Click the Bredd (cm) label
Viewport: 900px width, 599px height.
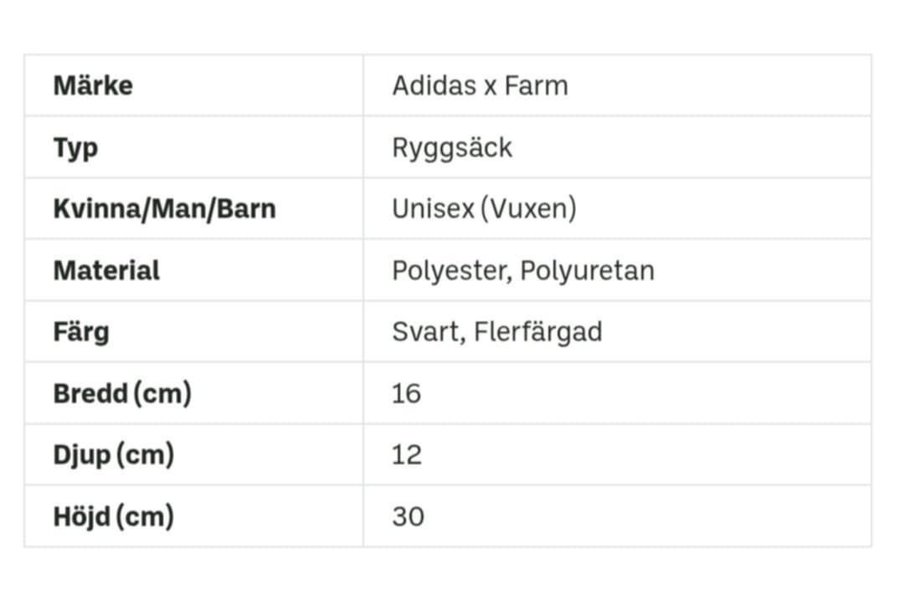click(x=122, y=394)
